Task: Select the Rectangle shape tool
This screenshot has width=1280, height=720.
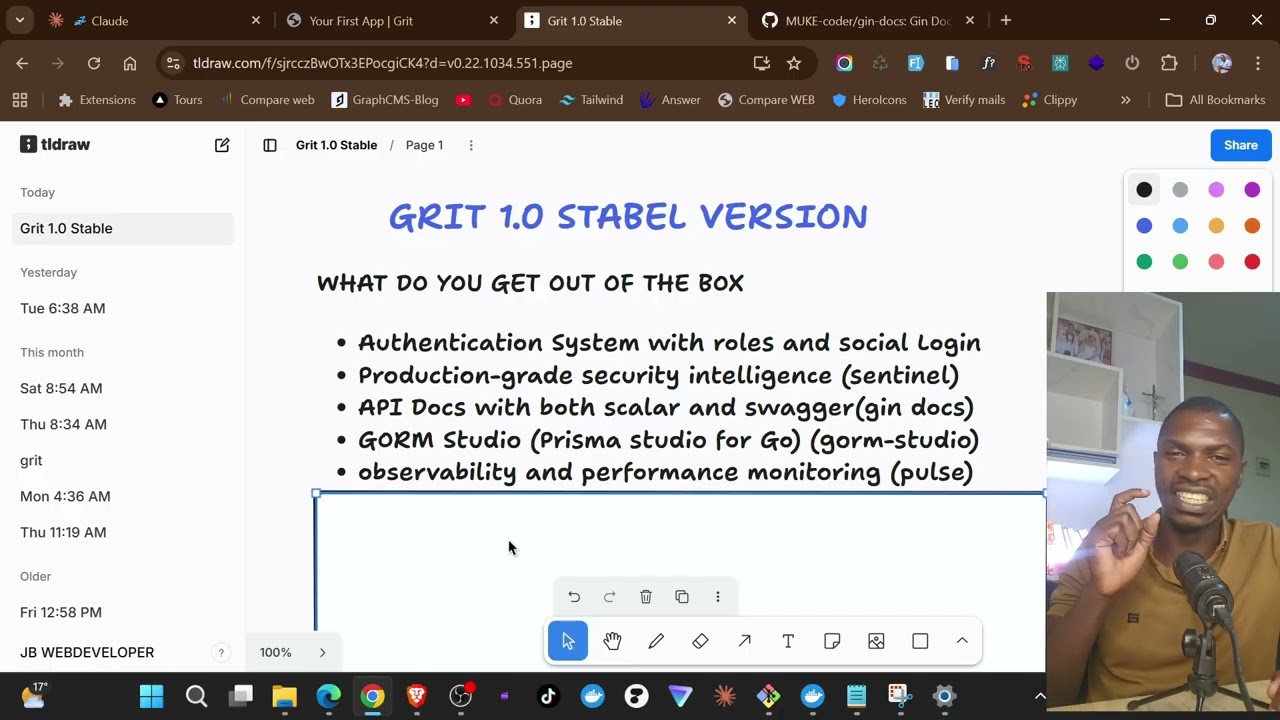Action: pos(920,641)
